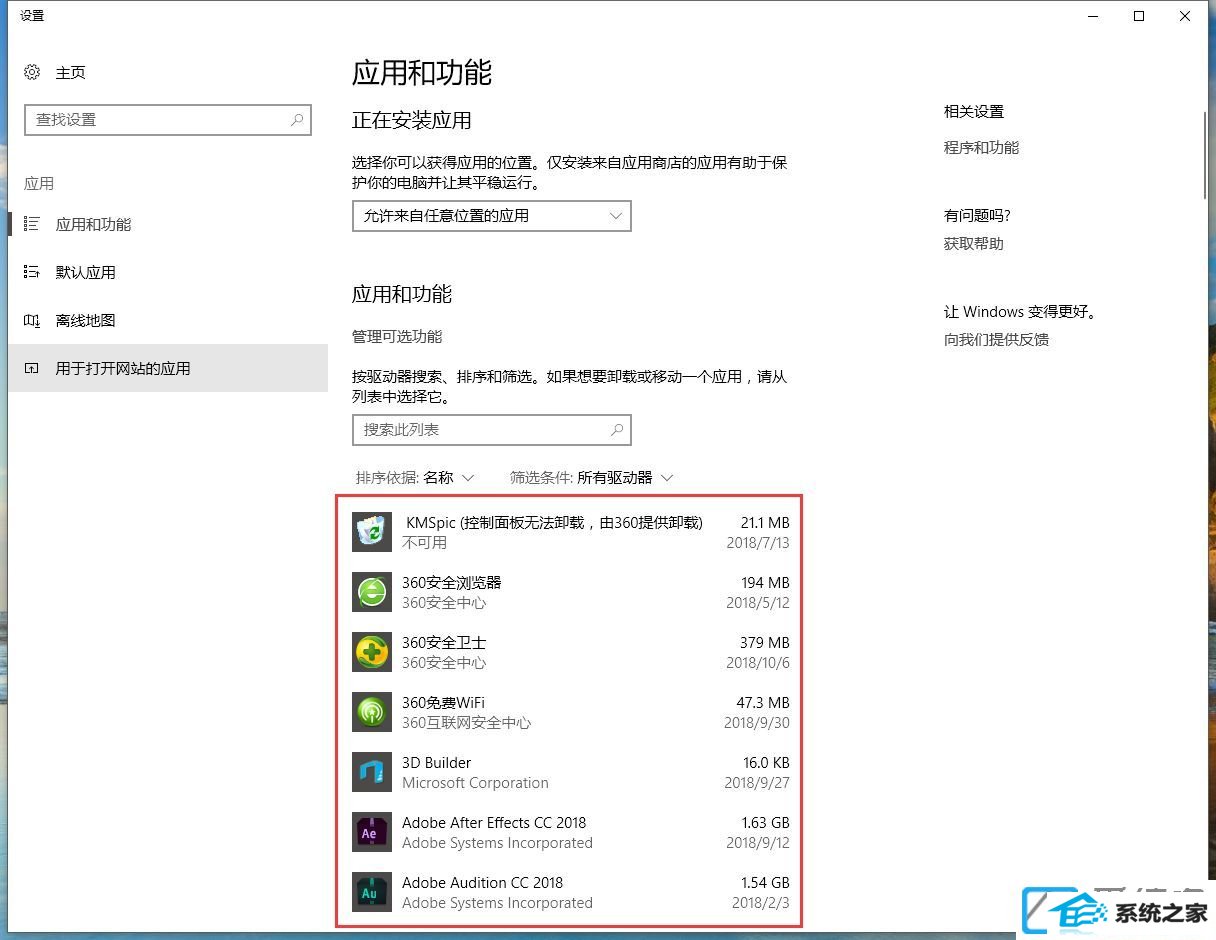
Task: Select the 360免费WiFi app name
Action: tap(443, 703)
